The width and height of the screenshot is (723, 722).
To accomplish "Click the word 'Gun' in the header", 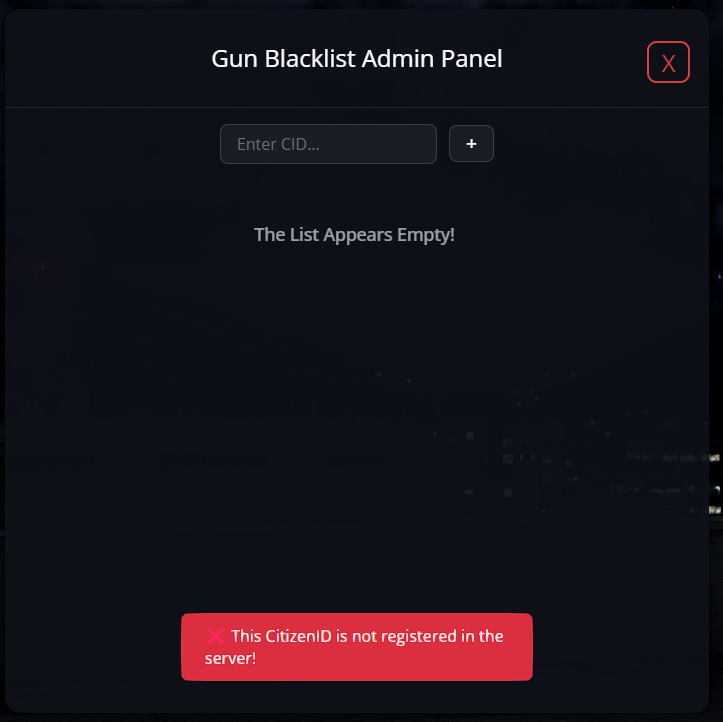I will tap(234, 59).
